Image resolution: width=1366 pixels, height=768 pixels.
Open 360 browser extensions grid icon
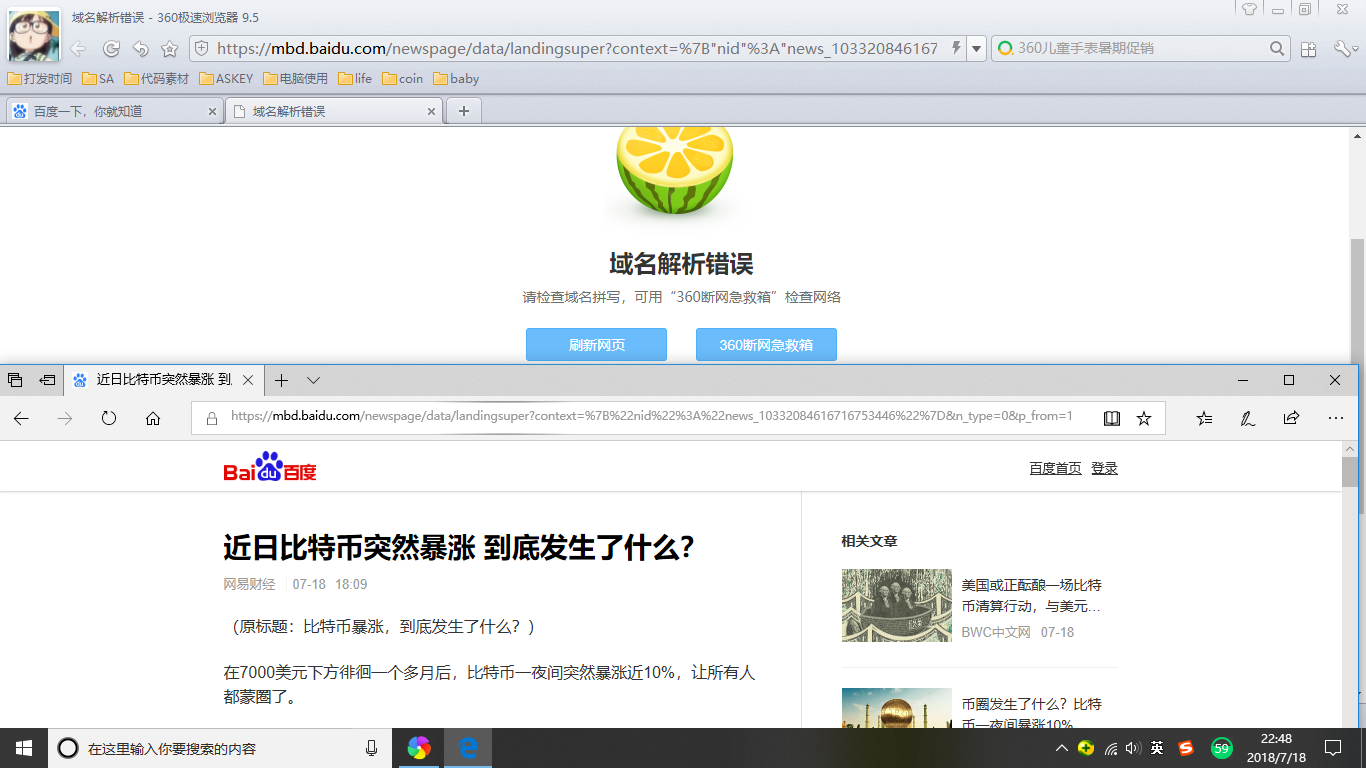tap(1308, 48)
